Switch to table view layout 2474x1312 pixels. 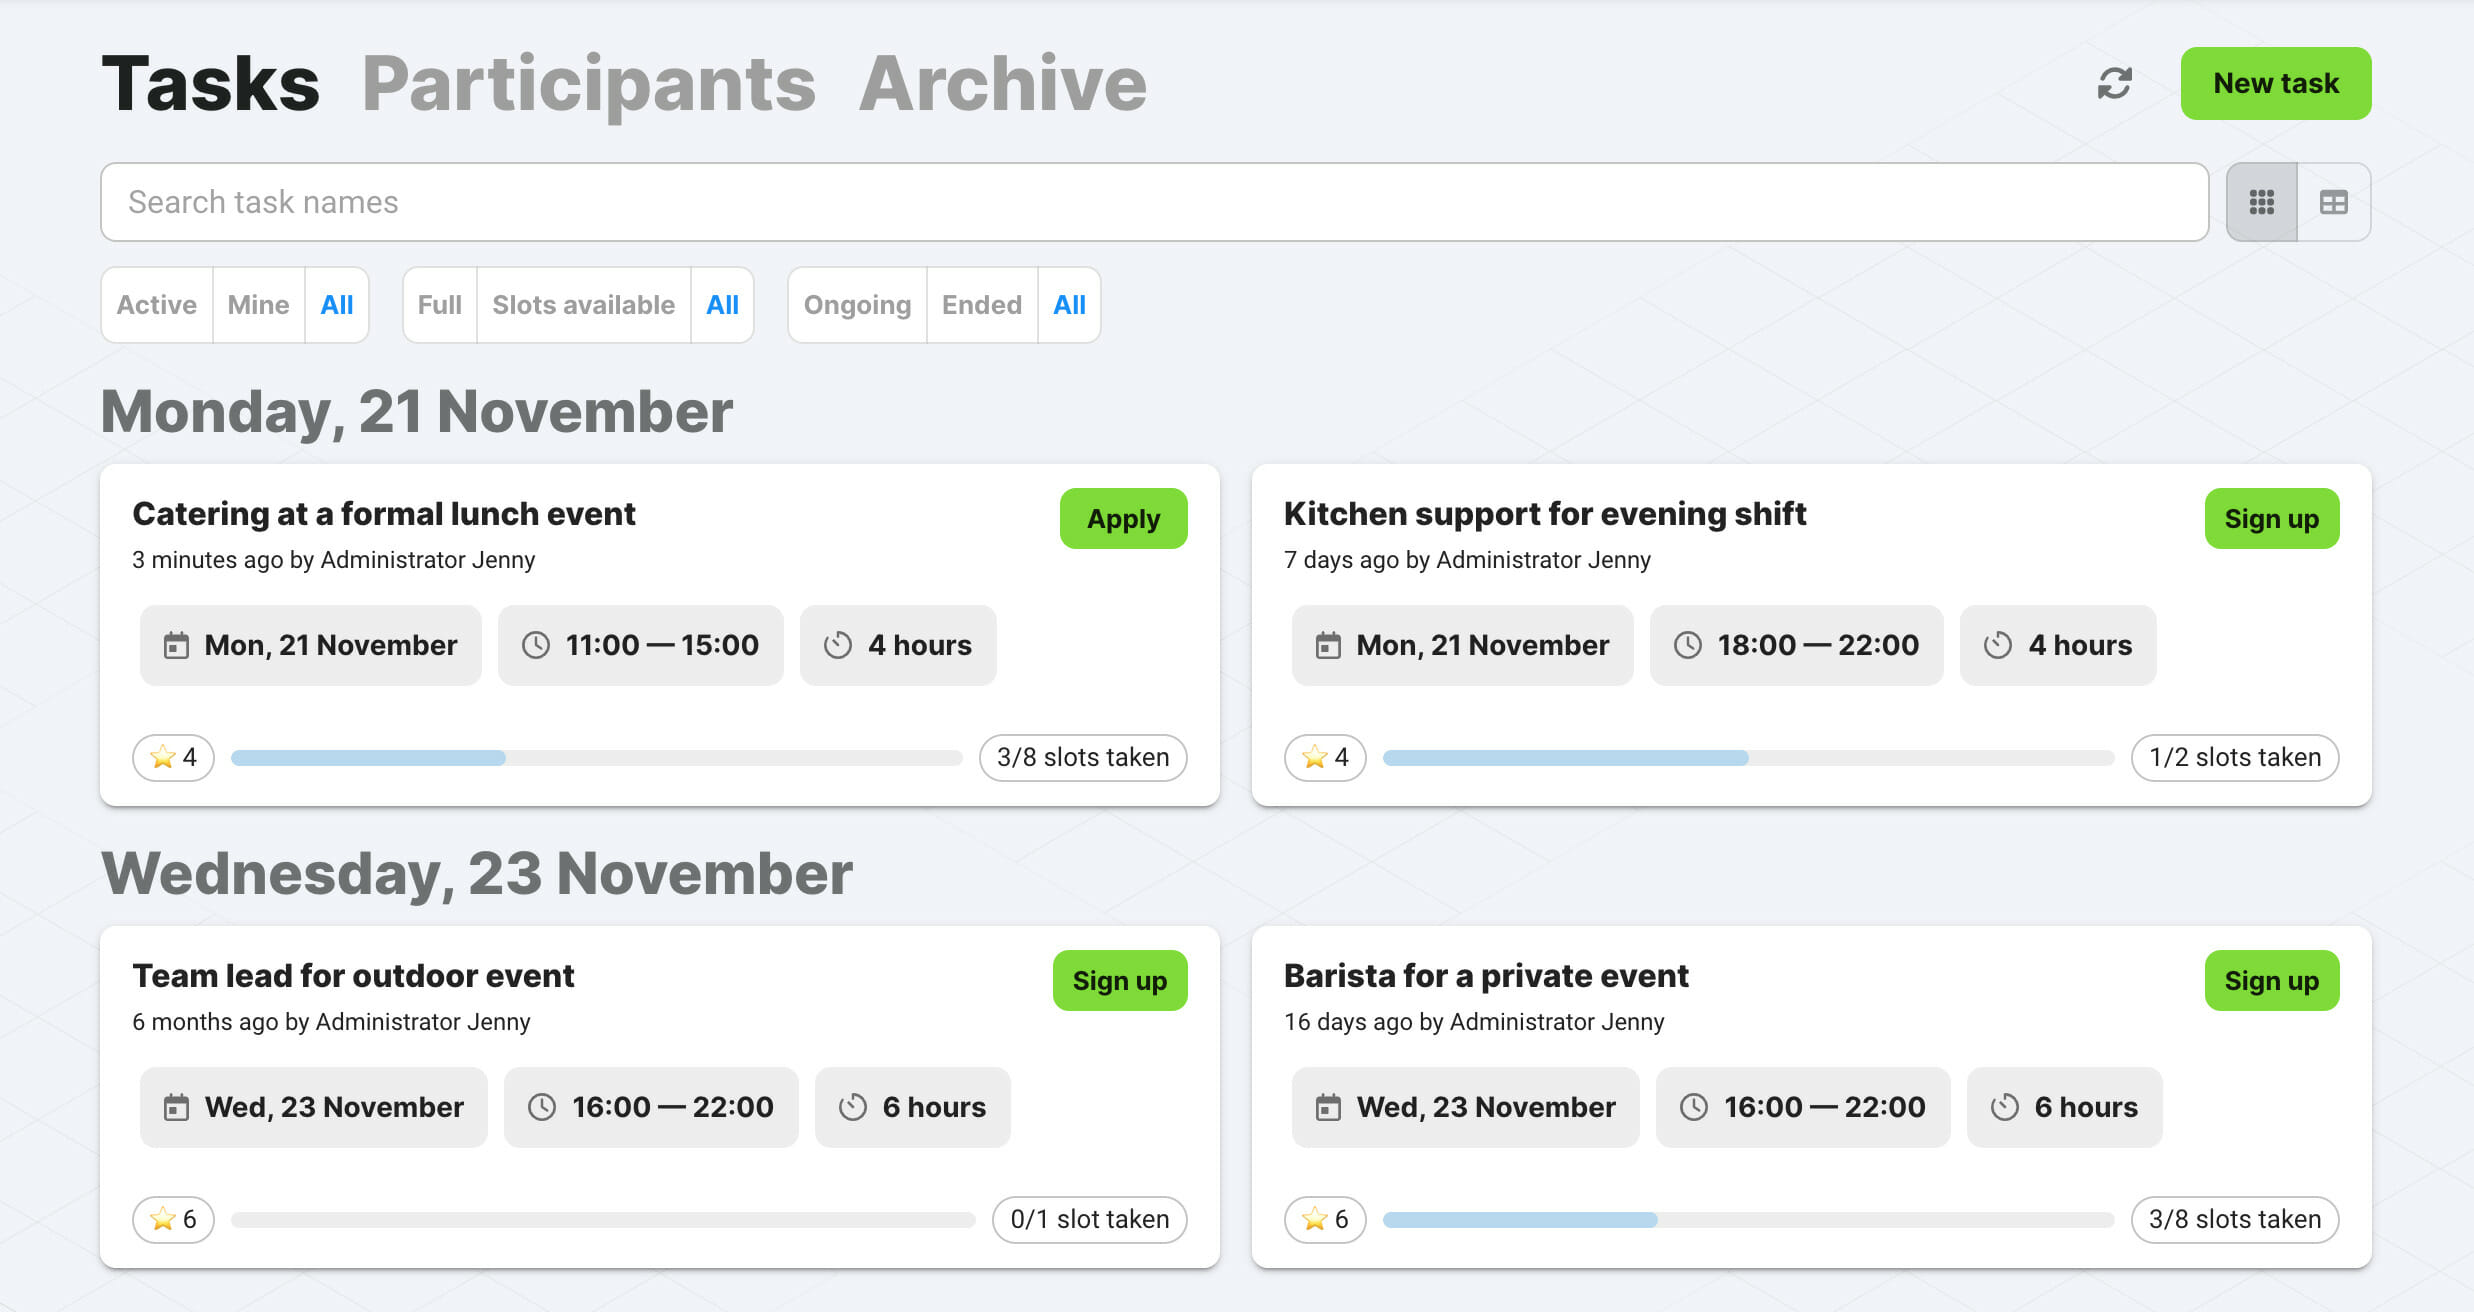[2335, 202]
